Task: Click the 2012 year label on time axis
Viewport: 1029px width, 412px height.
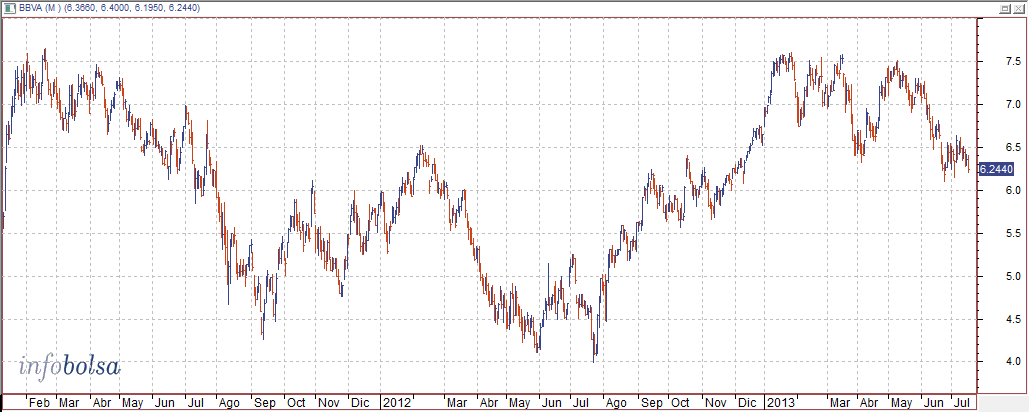Action: 396,402
